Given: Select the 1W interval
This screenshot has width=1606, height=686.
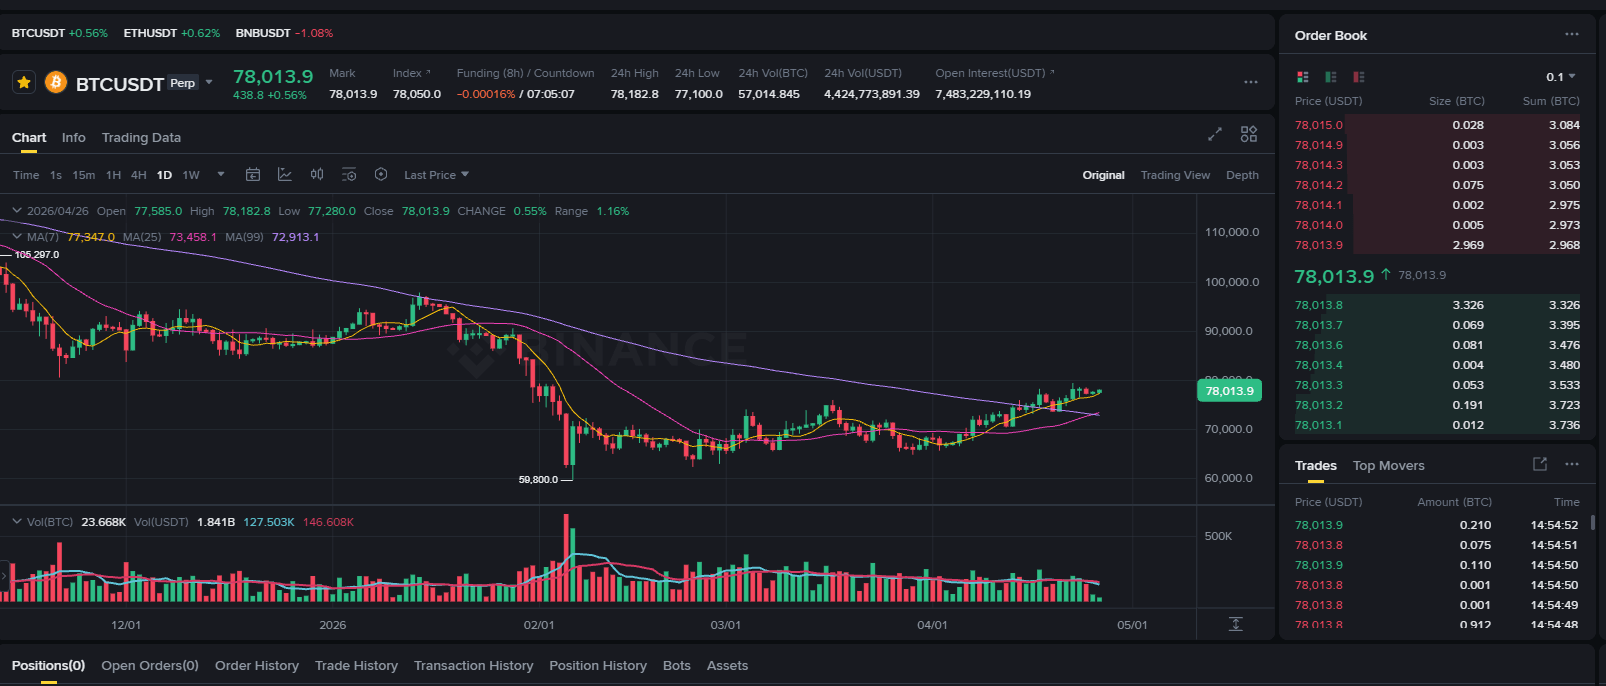Looking at the screenshot, I should 191,175.
